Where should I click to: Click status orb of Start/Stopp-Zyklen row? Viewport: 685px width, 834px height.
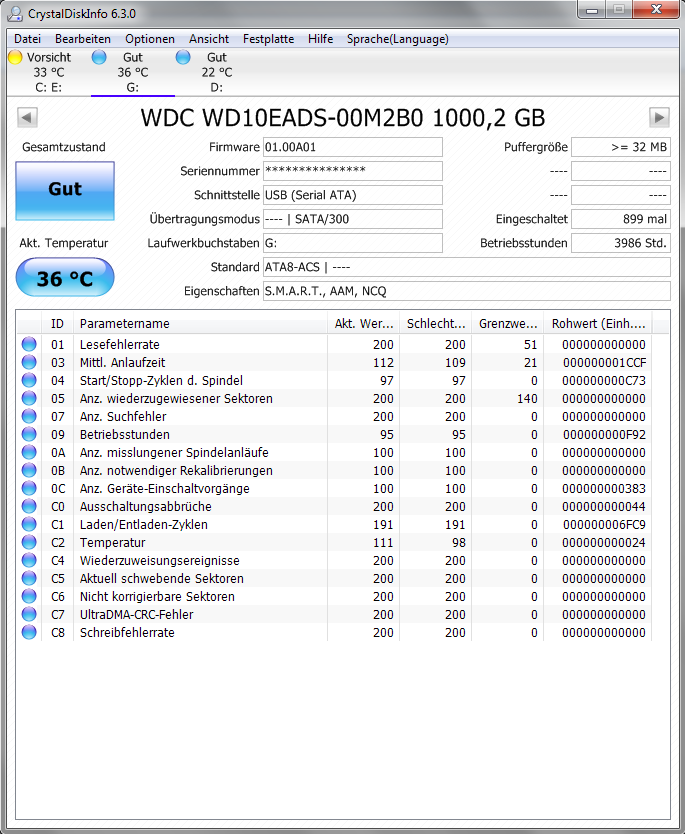point(29,380)
